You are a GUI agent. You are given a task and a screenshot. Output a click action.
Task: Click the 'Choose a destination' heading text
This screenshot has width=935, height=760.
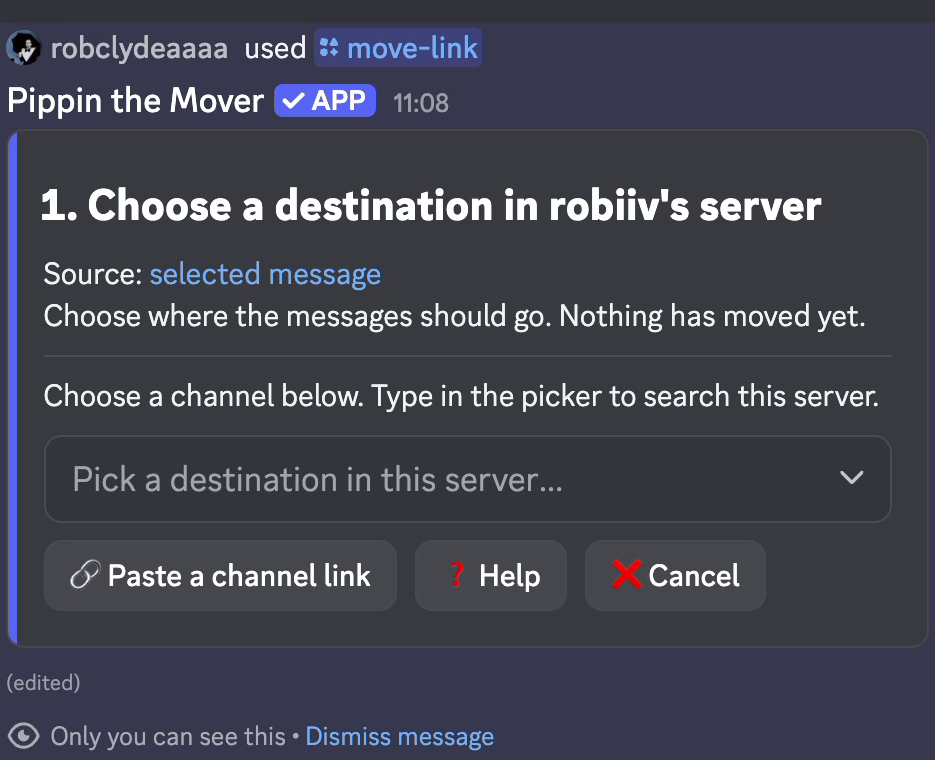[431, 205]
